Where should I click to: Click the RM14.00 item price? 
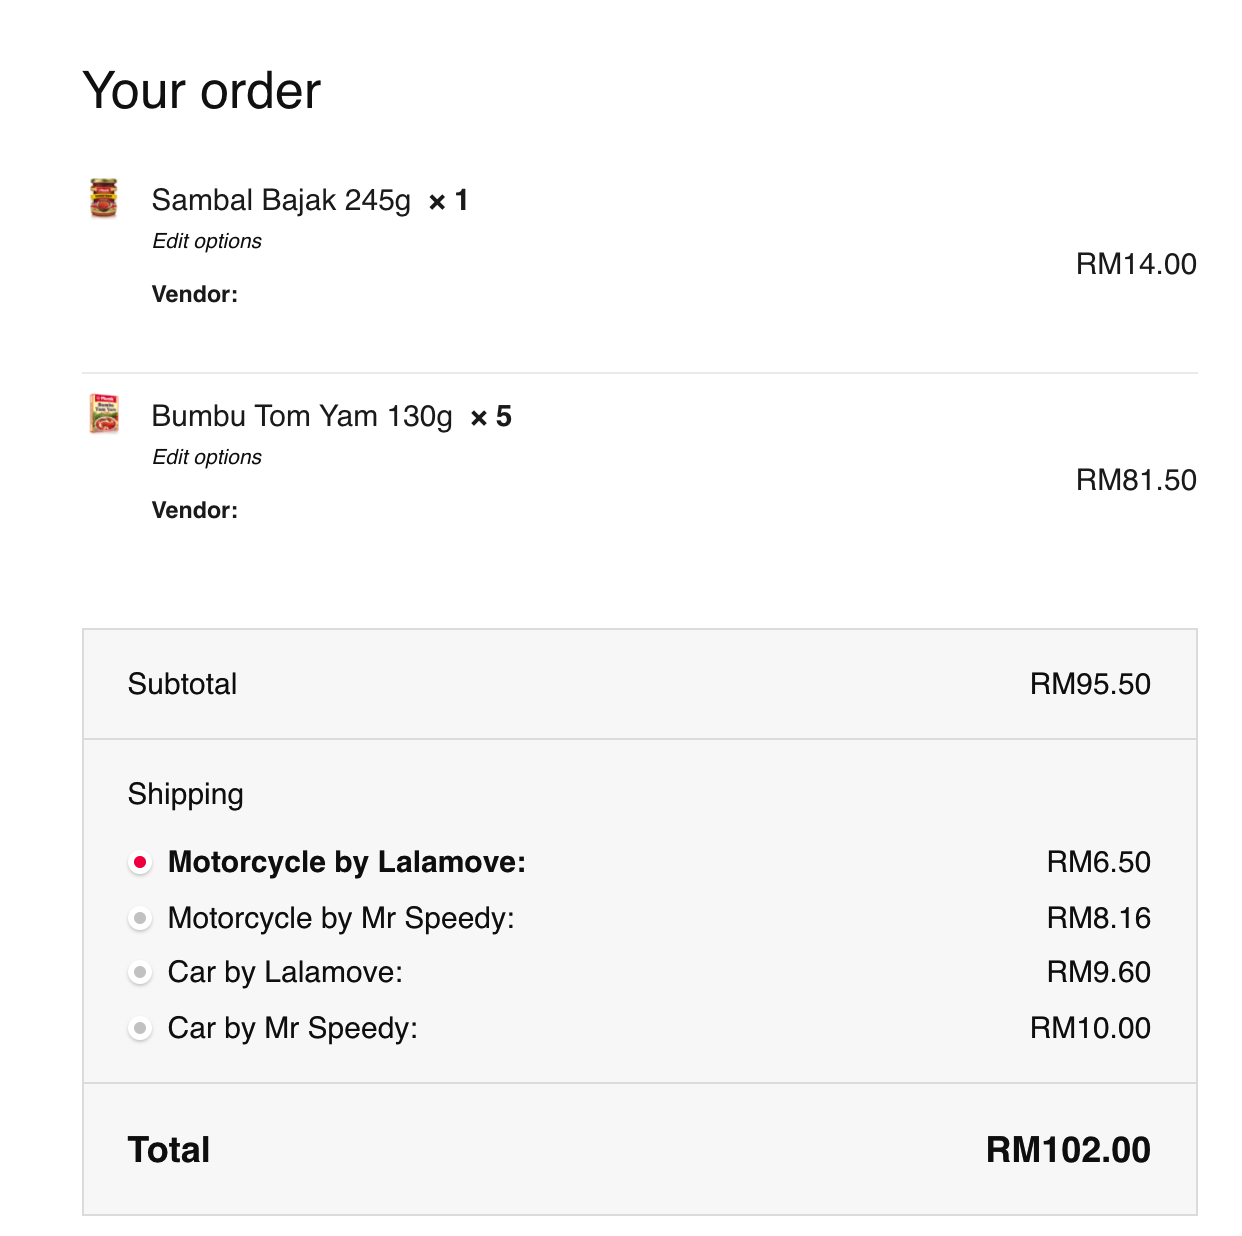[x=1136, y=264]
